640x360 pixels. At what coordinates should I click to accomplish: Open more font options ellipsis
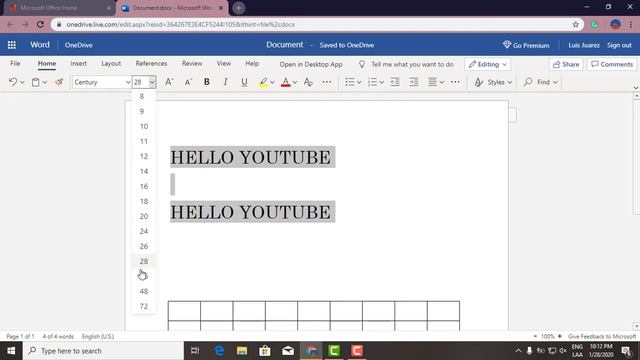327,82
